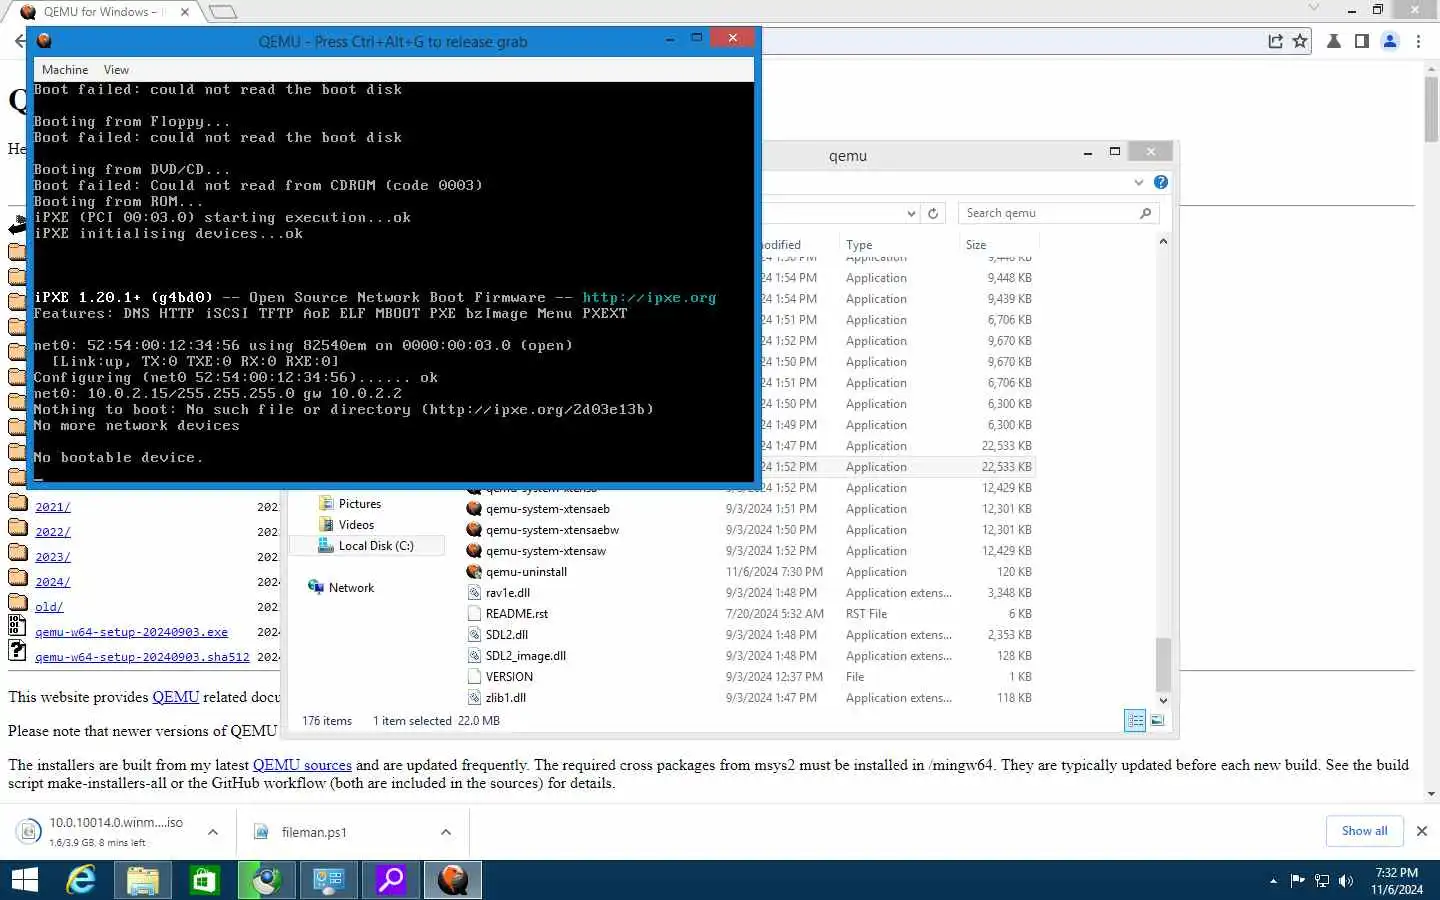Open the View menu in QEMU window

click(x=116, y=70)
